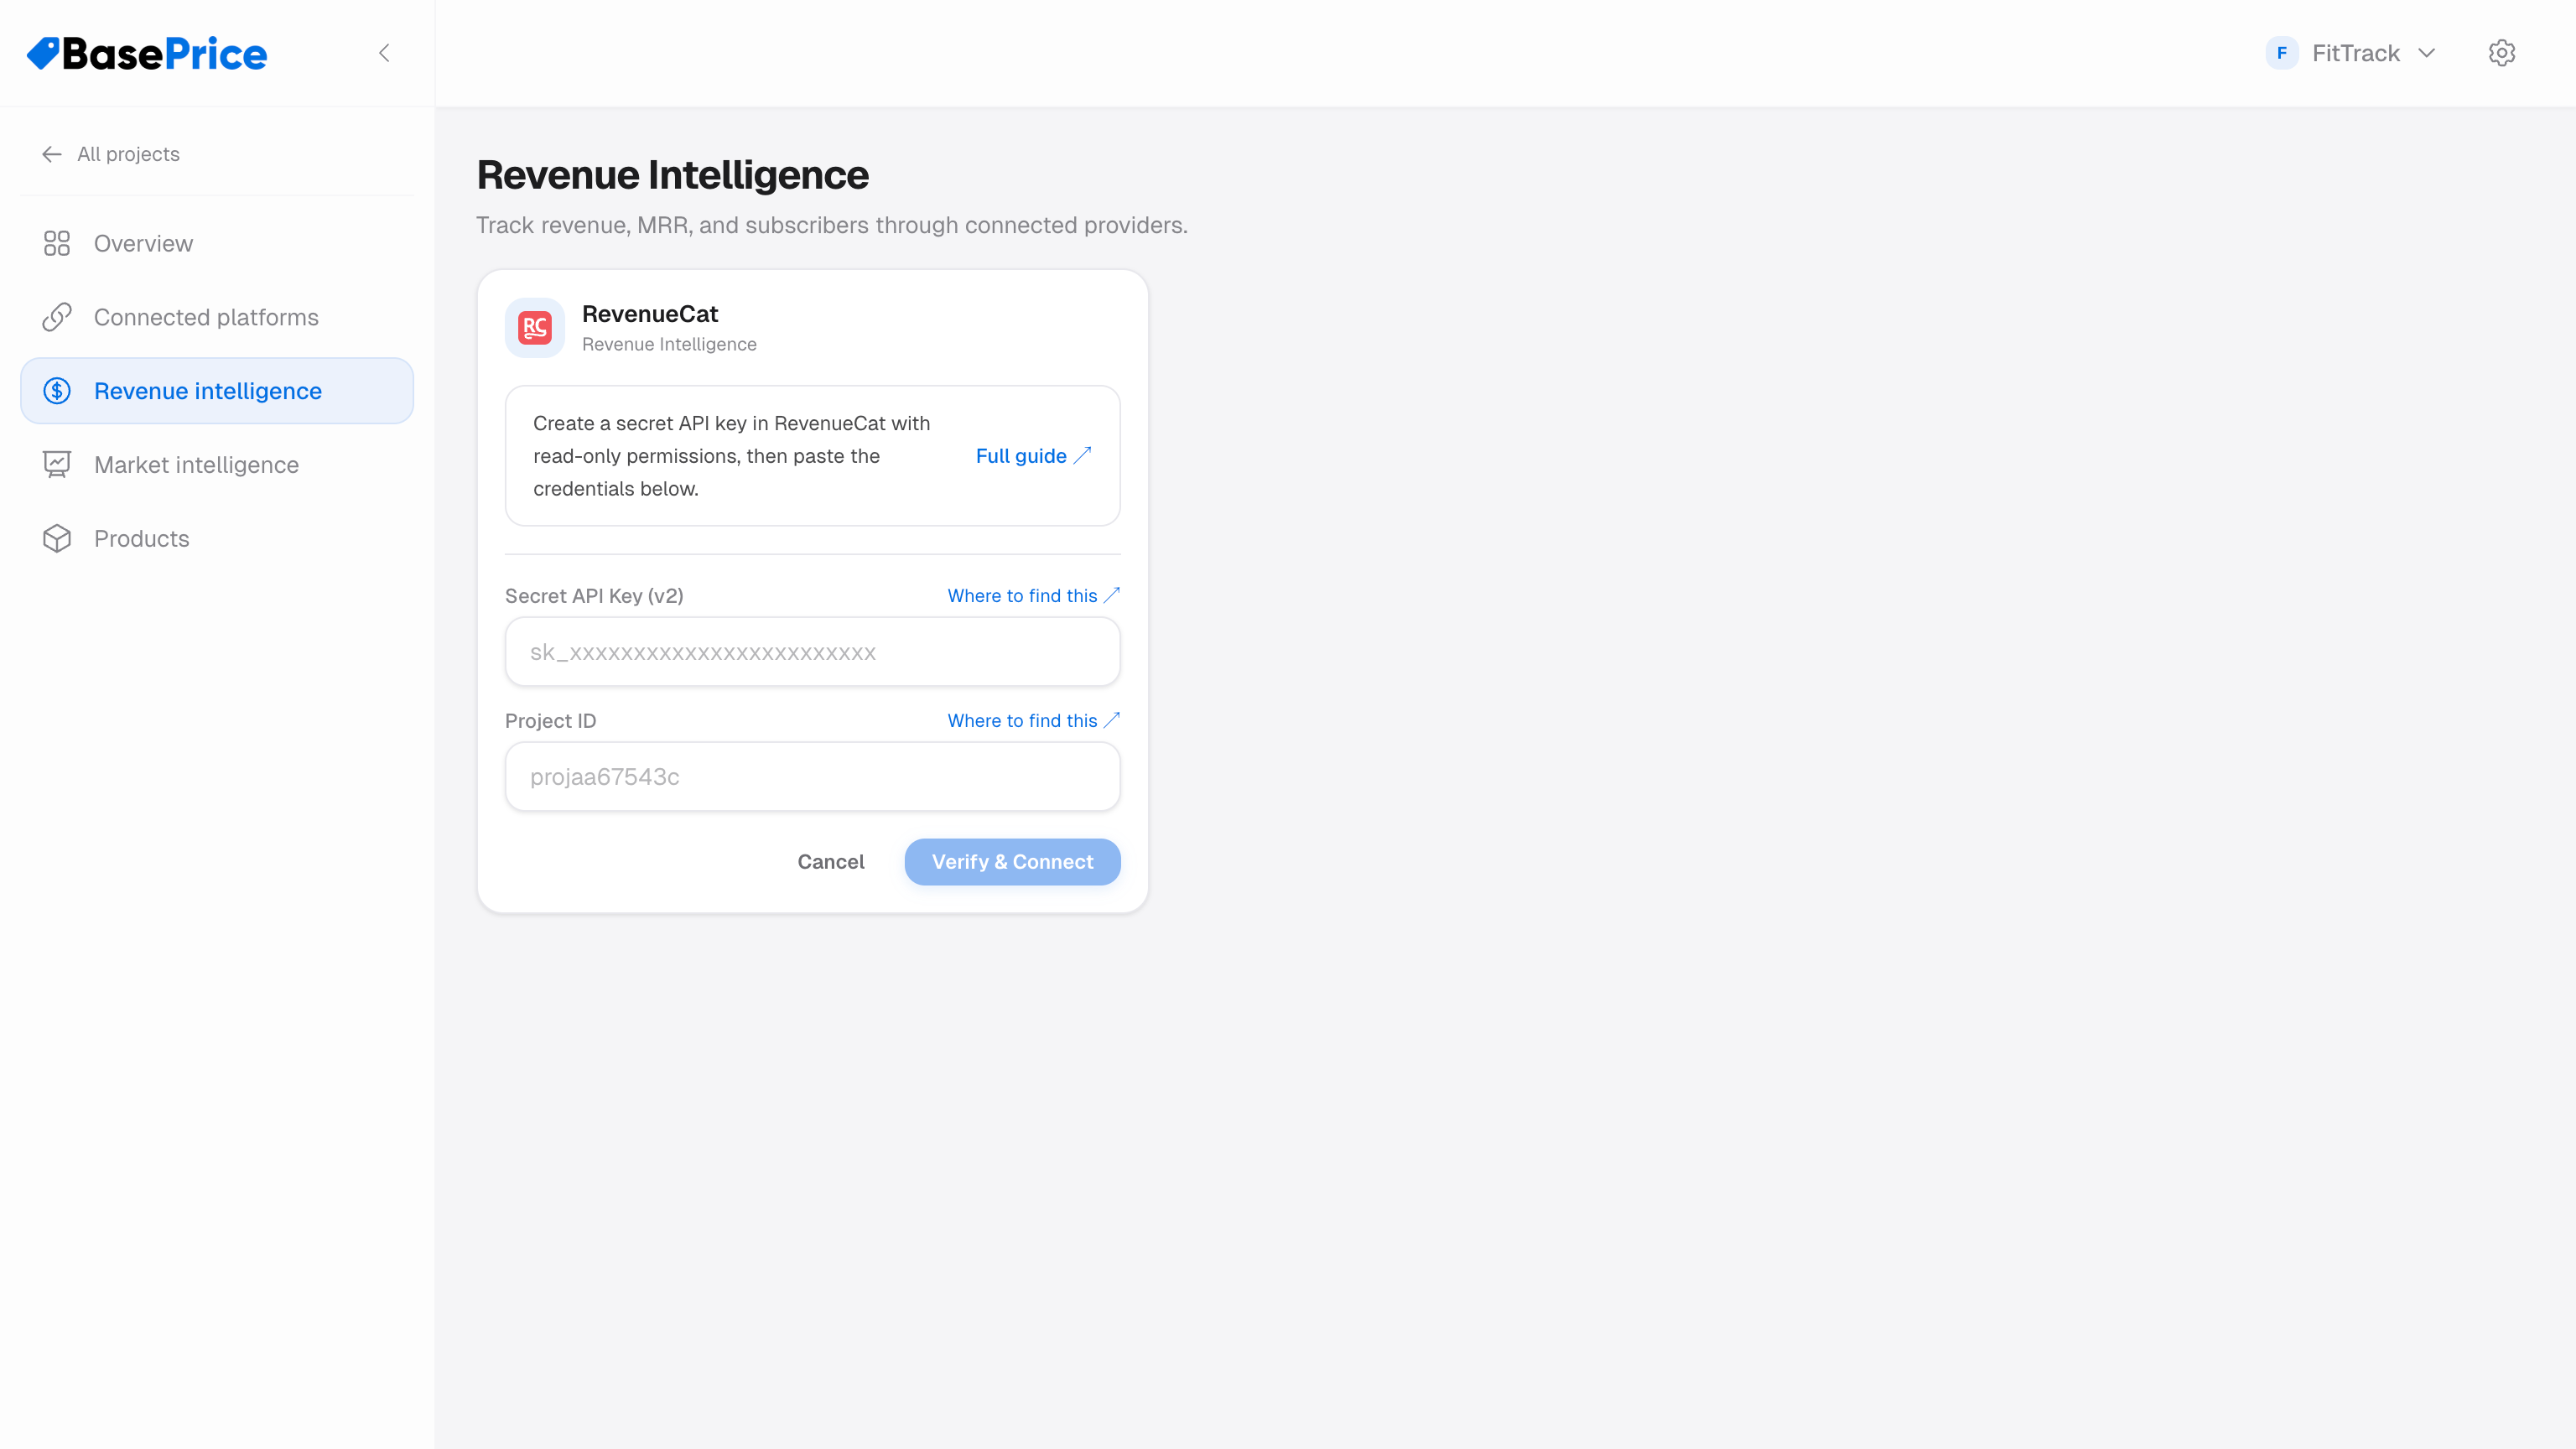The height and width of the screenshot is (1449, 2576).
Task: Open Where to find this for Secret API Key
Action: [x=1033, y=596]
